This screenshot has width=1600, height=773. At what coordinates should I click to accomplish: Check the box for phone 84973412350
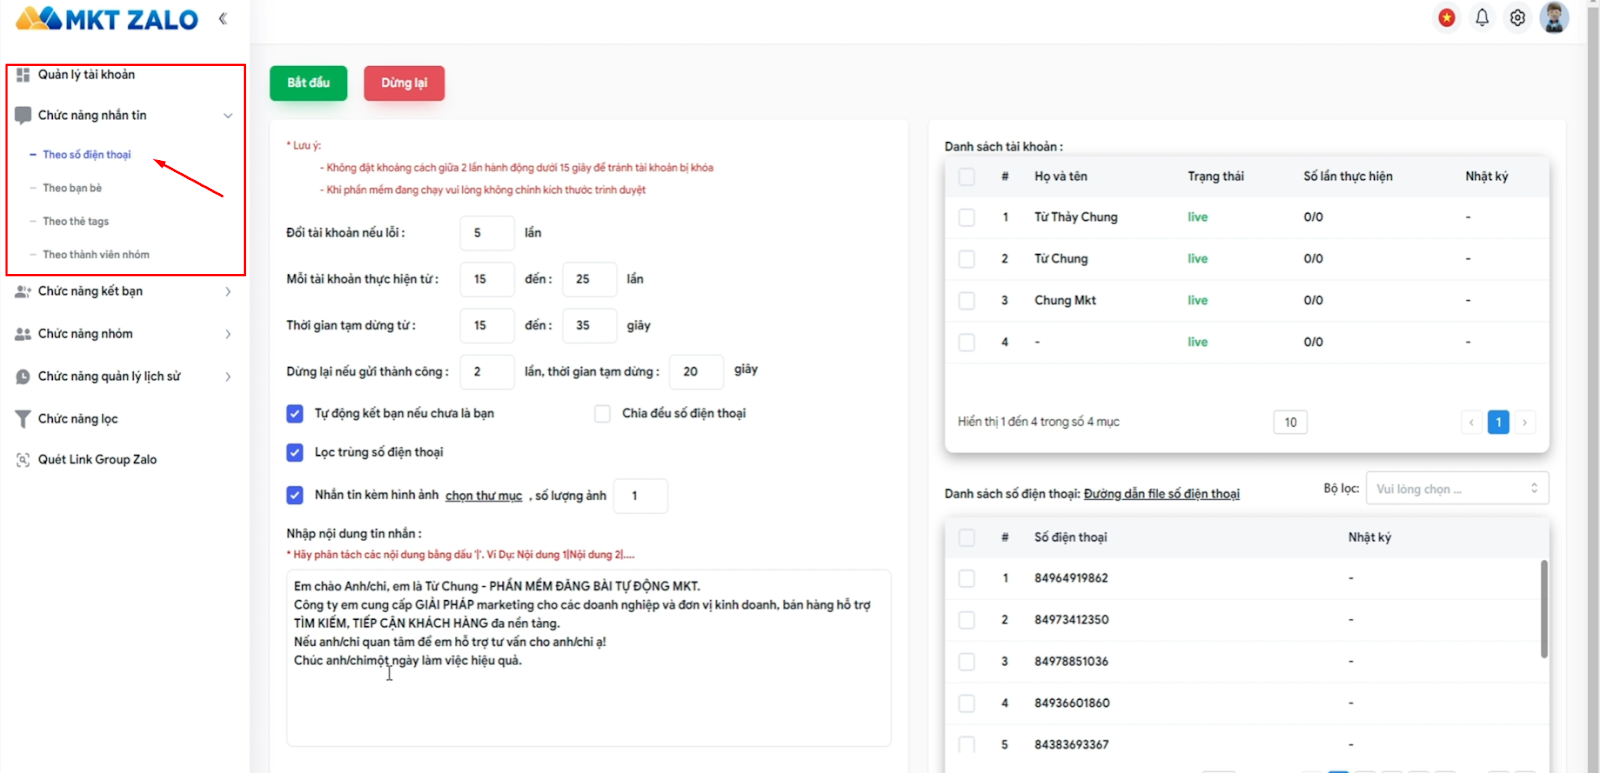point(966,620)
